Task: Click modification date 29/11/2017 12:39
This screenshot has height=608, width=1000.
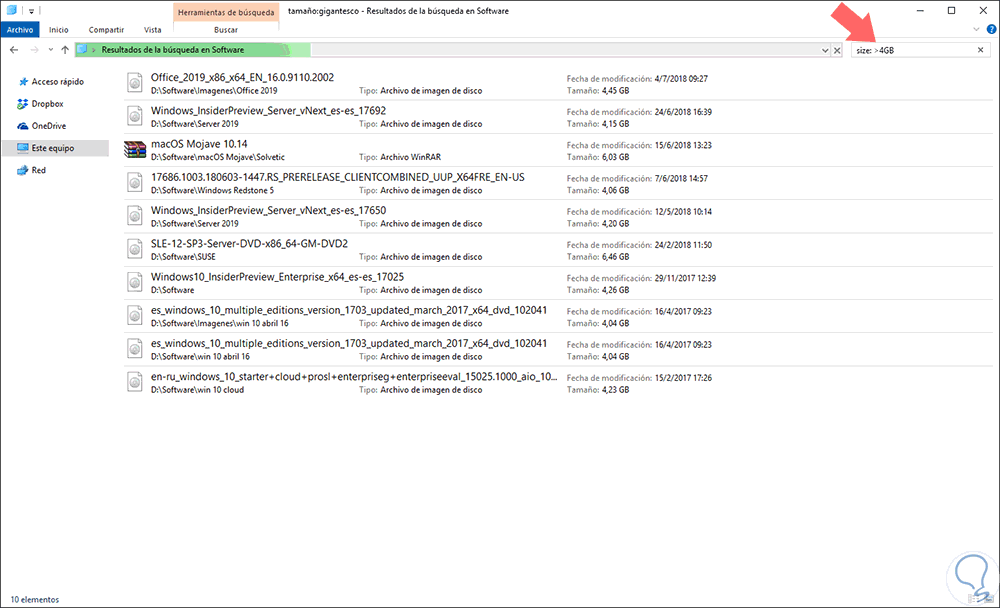Action: click(x=685, y=278)
